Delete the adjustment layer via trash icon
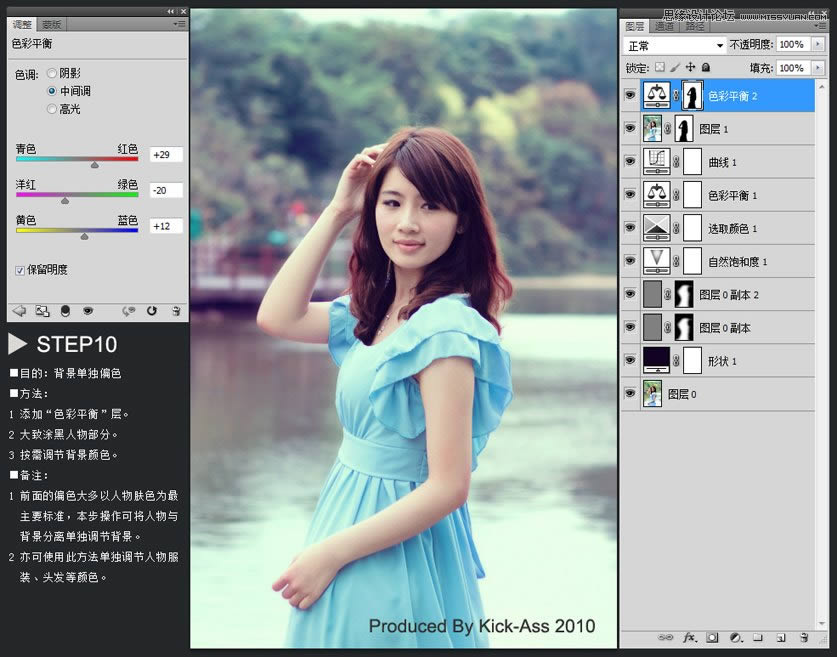This screenshot has width=837, height=657. click(175, 313)
